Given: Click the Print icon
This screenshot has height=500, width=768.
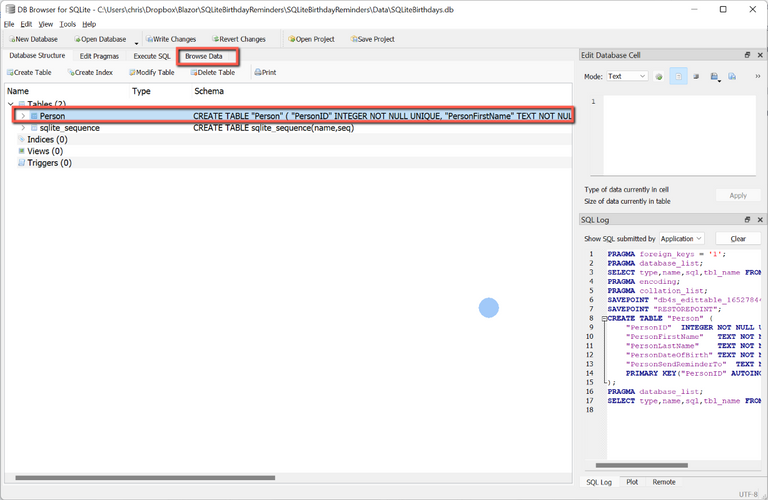Looking at the screenshot, I should (x=265, y=73).
